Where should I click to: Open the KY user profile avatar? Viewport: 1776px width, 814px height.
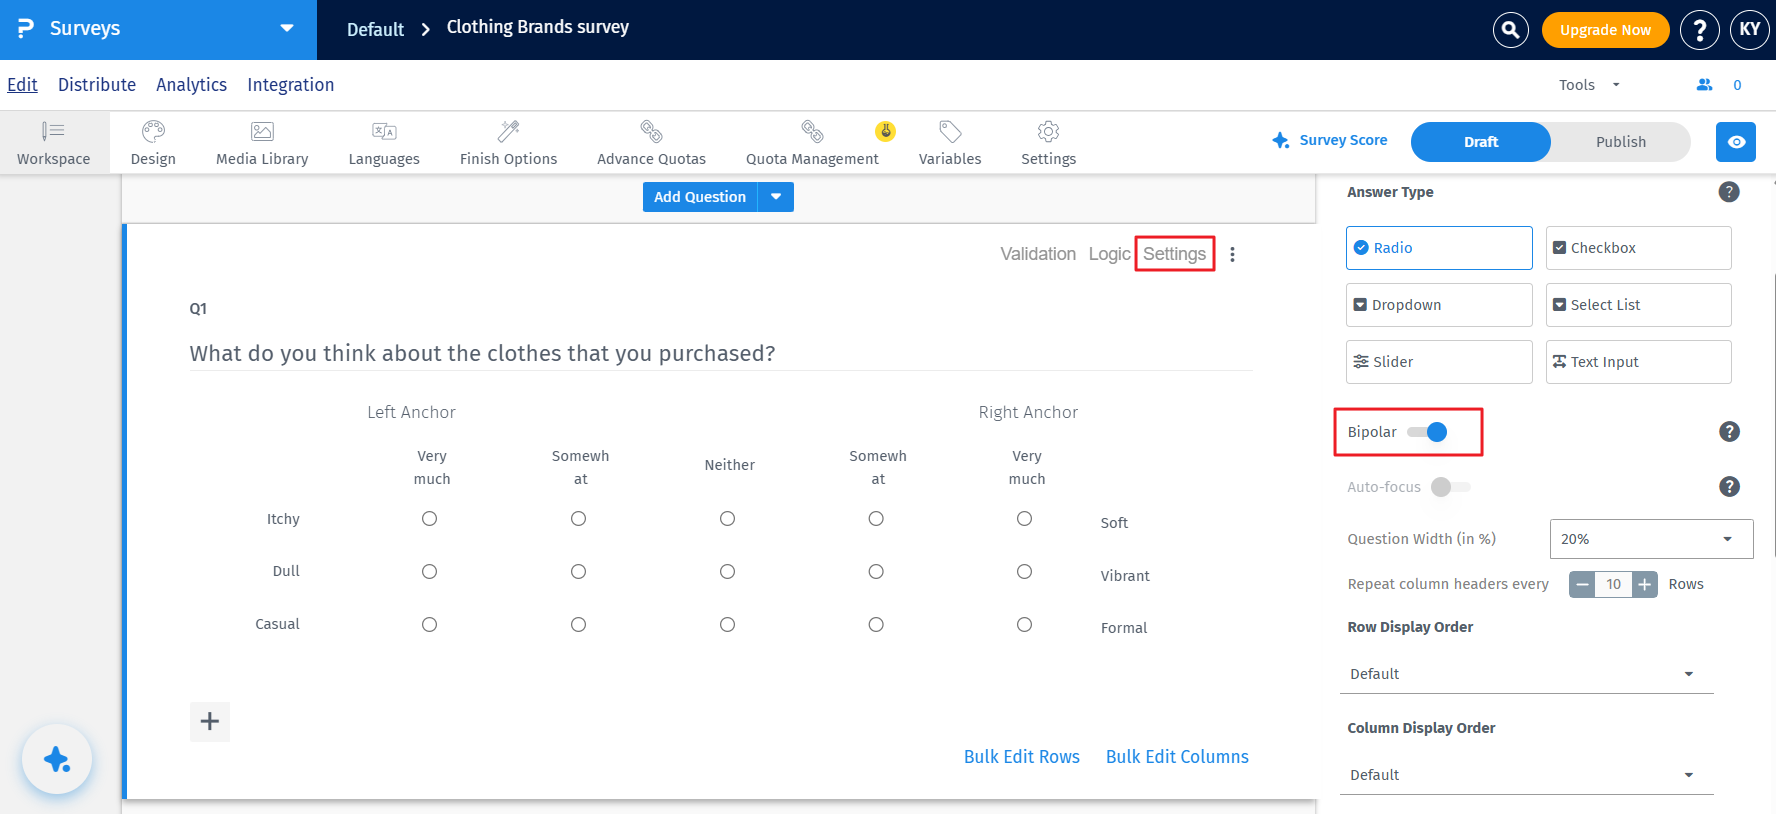point(1750,30)
